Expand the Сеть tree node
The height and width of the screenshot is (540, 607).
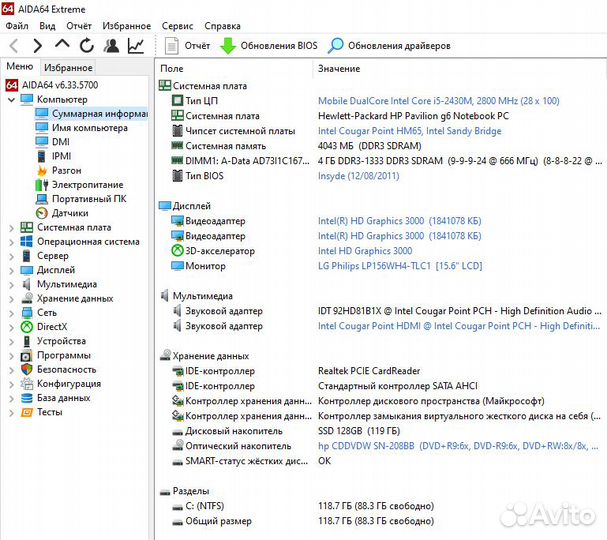[11, 313]
